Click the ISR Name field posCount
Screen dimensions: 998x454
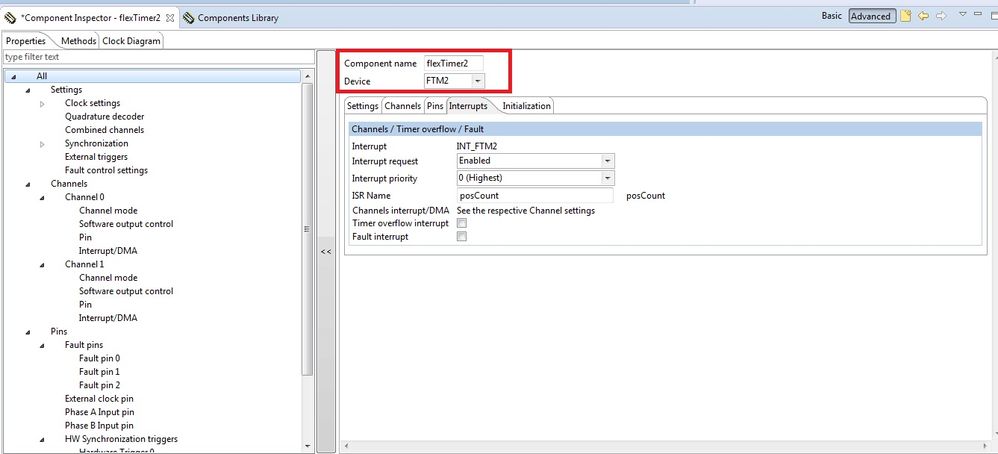click(535, 195)
